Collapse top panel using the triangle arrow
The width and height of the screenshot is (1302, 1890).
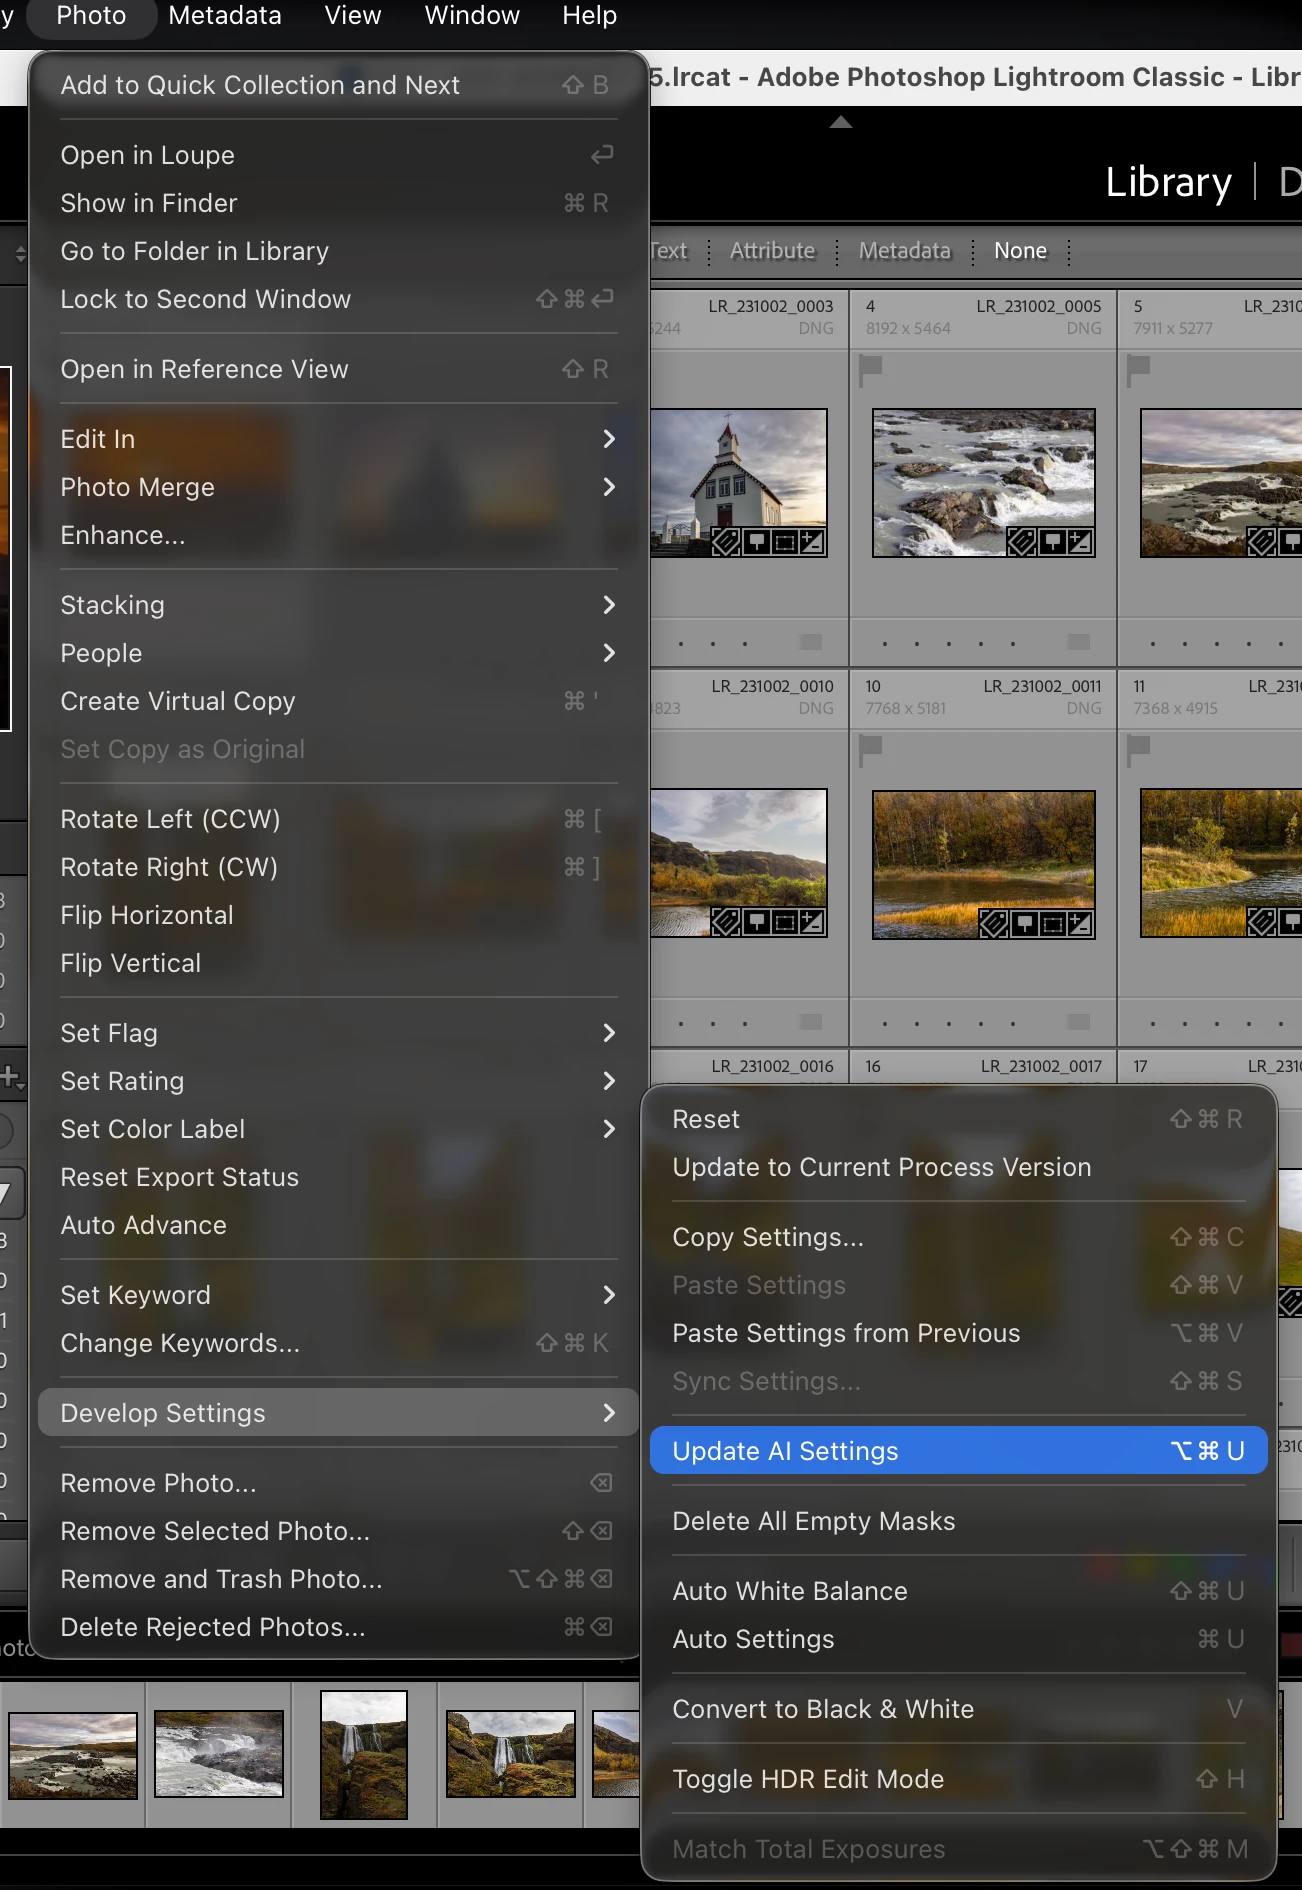pyautogui.click(x=841, y=122)
